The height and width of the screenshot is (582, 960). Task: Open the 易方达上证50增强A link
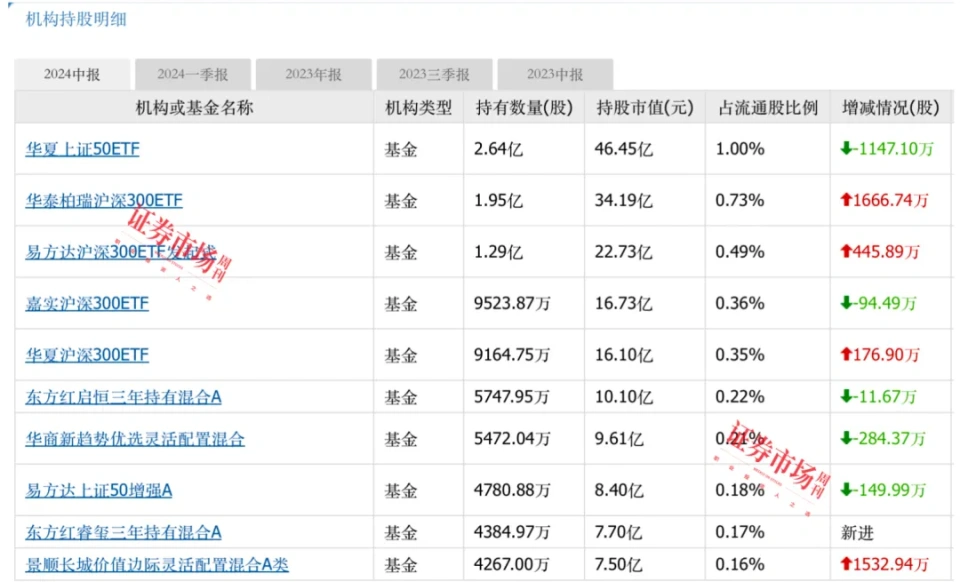[99, 490]
